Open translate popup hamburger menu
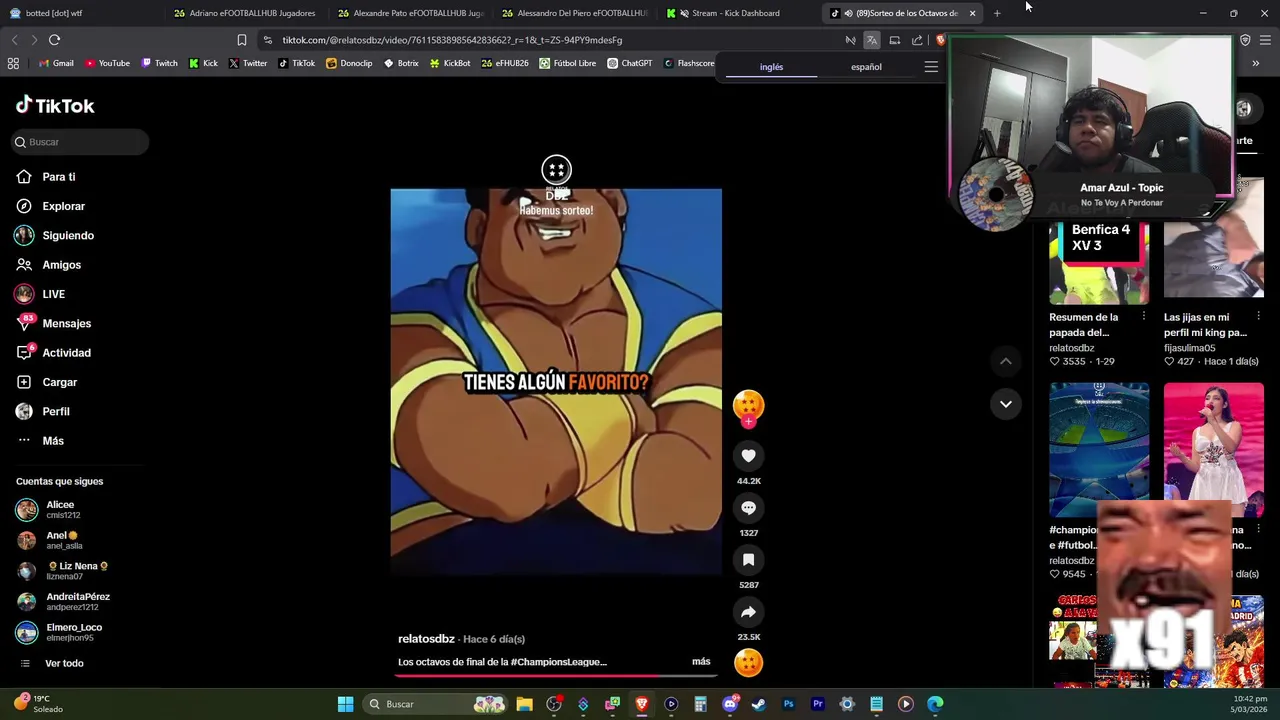This screenshot has width=1280, height=720. click(x=931, y=67)
